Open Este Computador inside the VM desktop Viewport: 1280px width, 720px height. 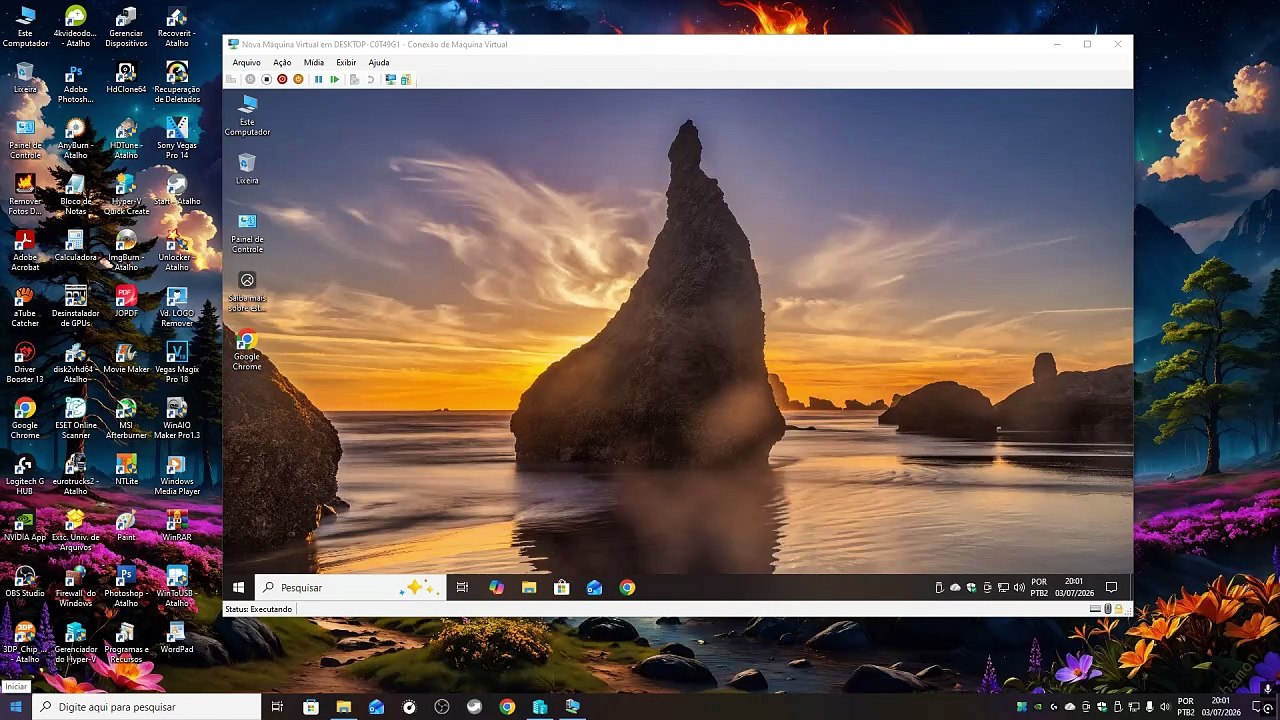pos(247,115)
